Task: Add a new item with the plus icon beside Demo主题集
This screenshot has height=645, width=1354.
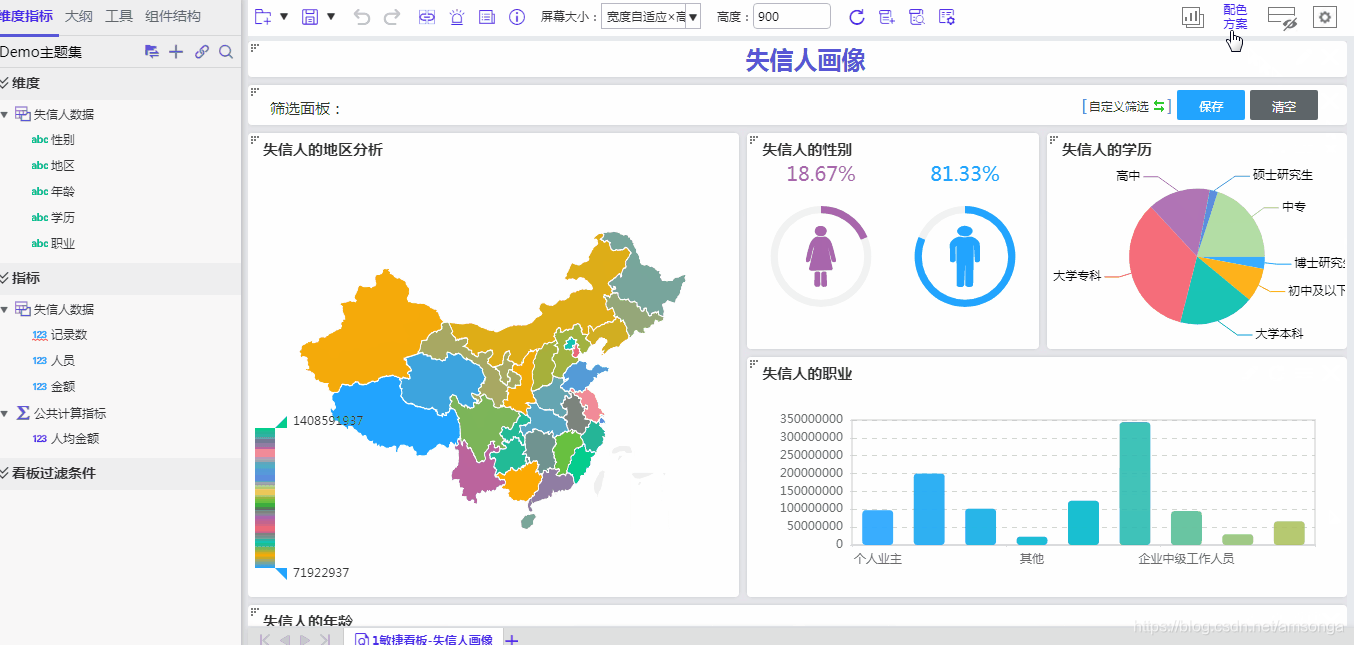Action: (176, 52)
